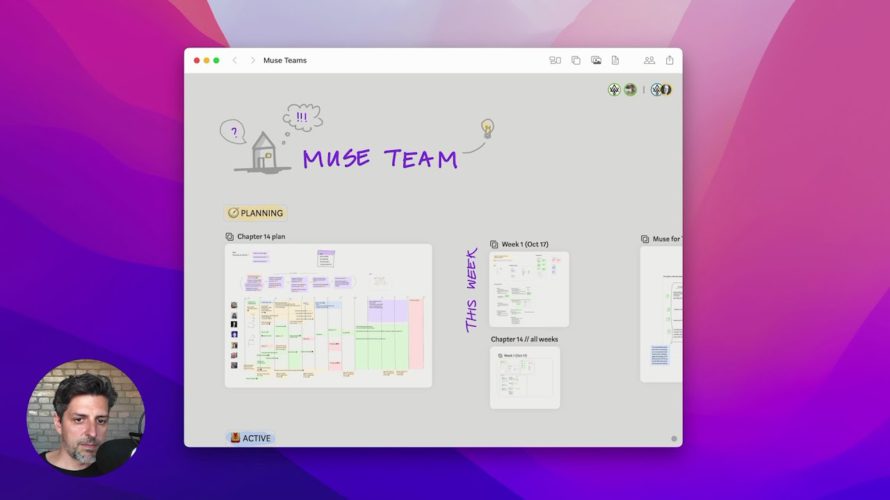
Task: Click the board icon beside Chapter 14 plan
Action: click(229, 237)
